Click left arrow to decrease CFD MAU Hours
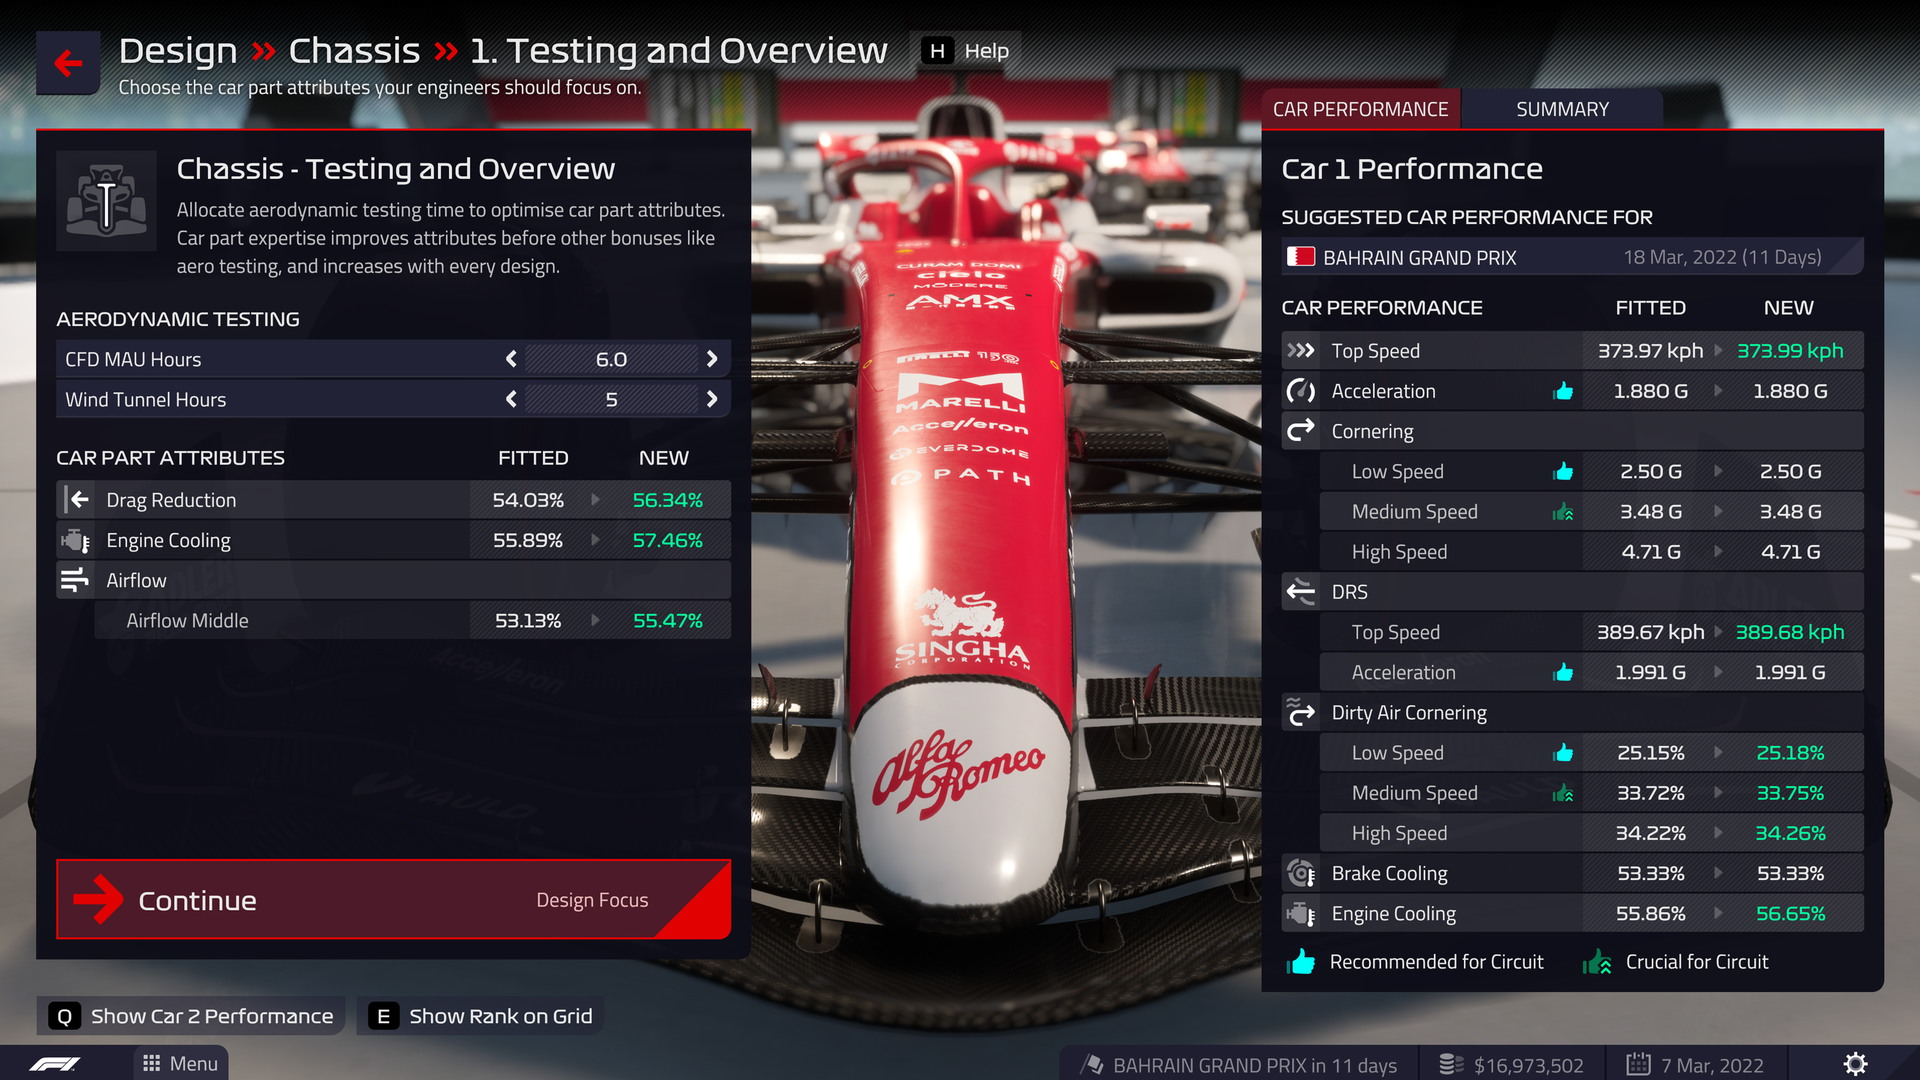Screen dimensions: 1920x1080 point(509,359)
